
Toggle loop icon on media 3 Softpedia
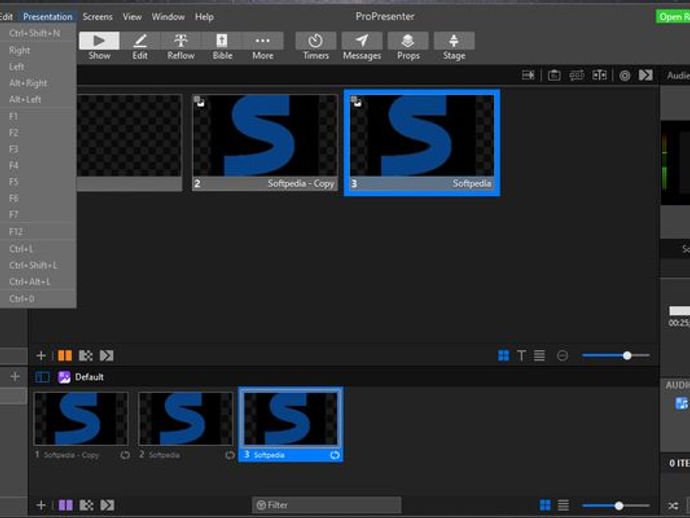tap(335, 455)
